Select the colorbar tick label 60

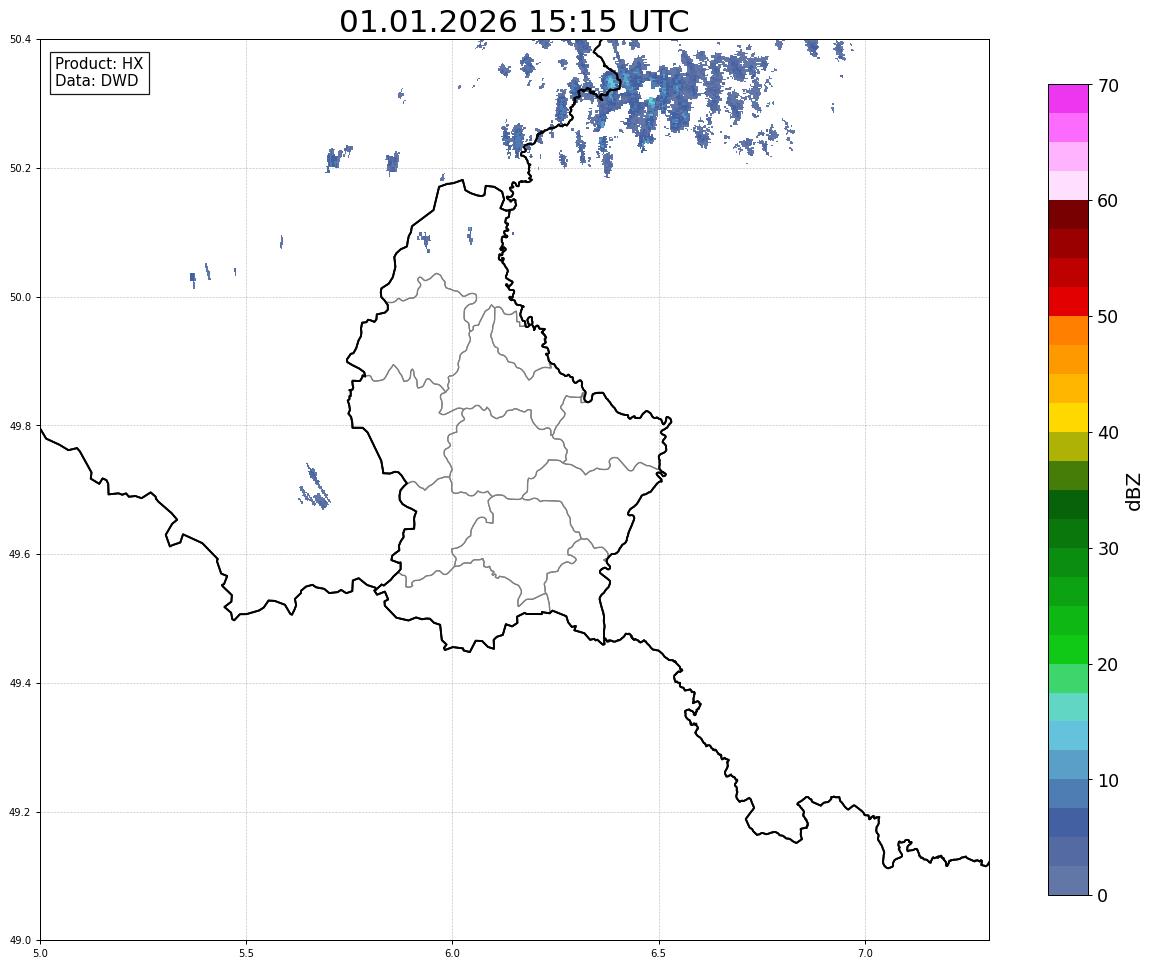point(1107,201)
